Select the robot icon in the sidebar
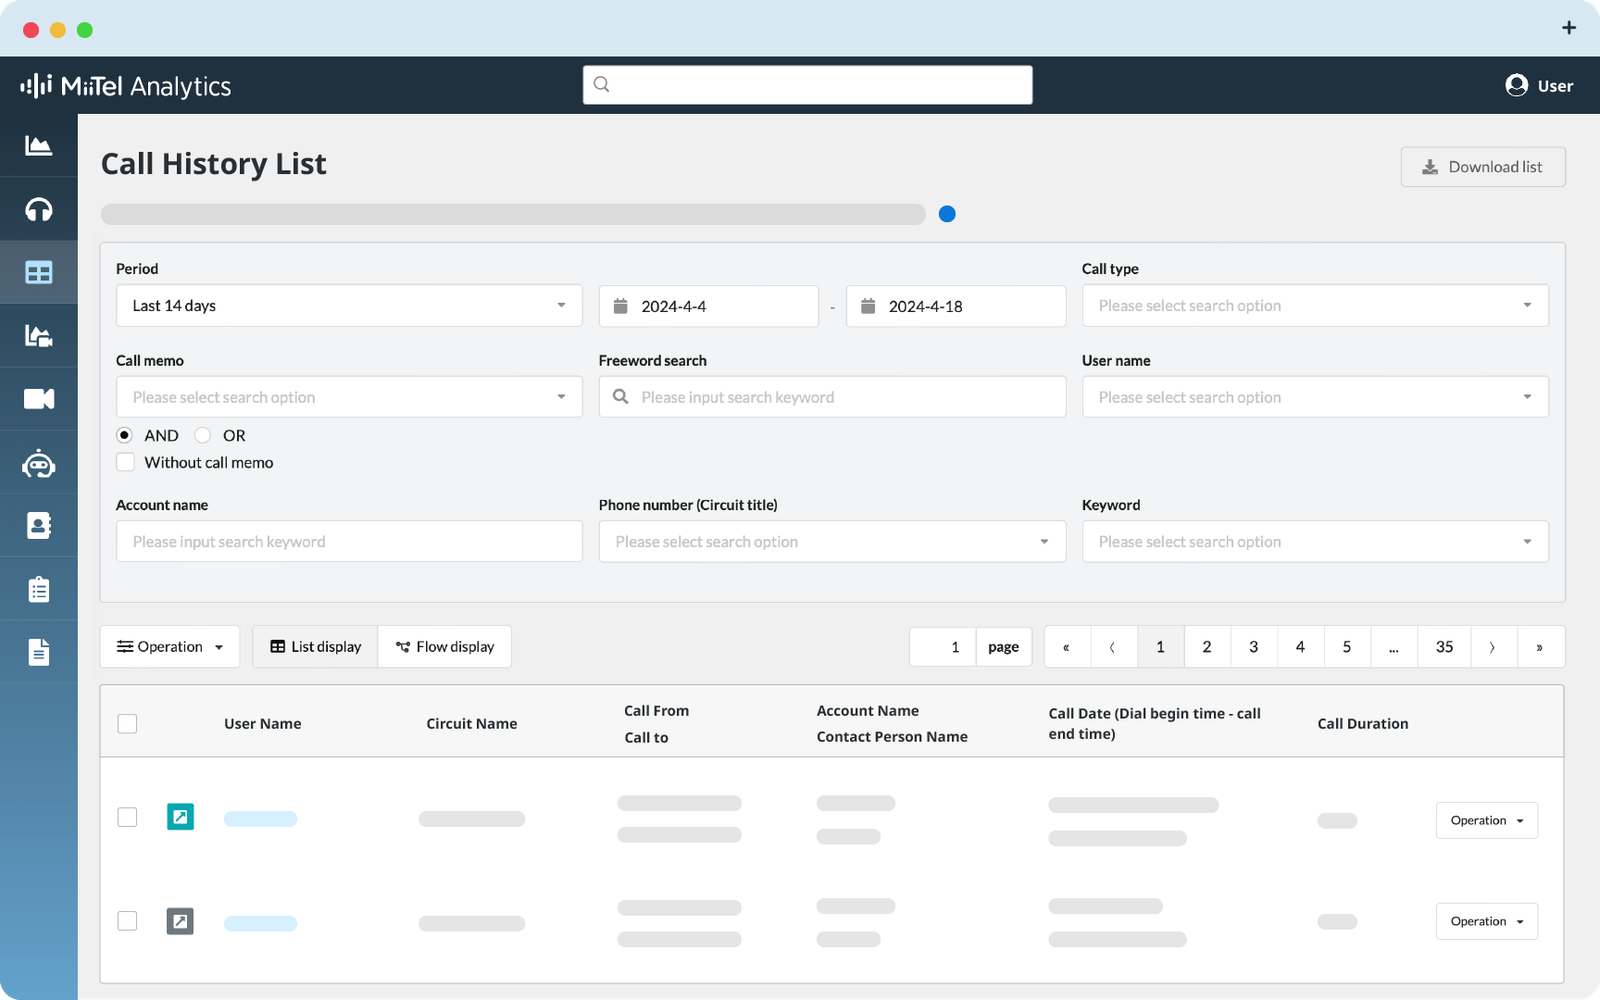This screenshot has width=1600, height=1000. 38,463
